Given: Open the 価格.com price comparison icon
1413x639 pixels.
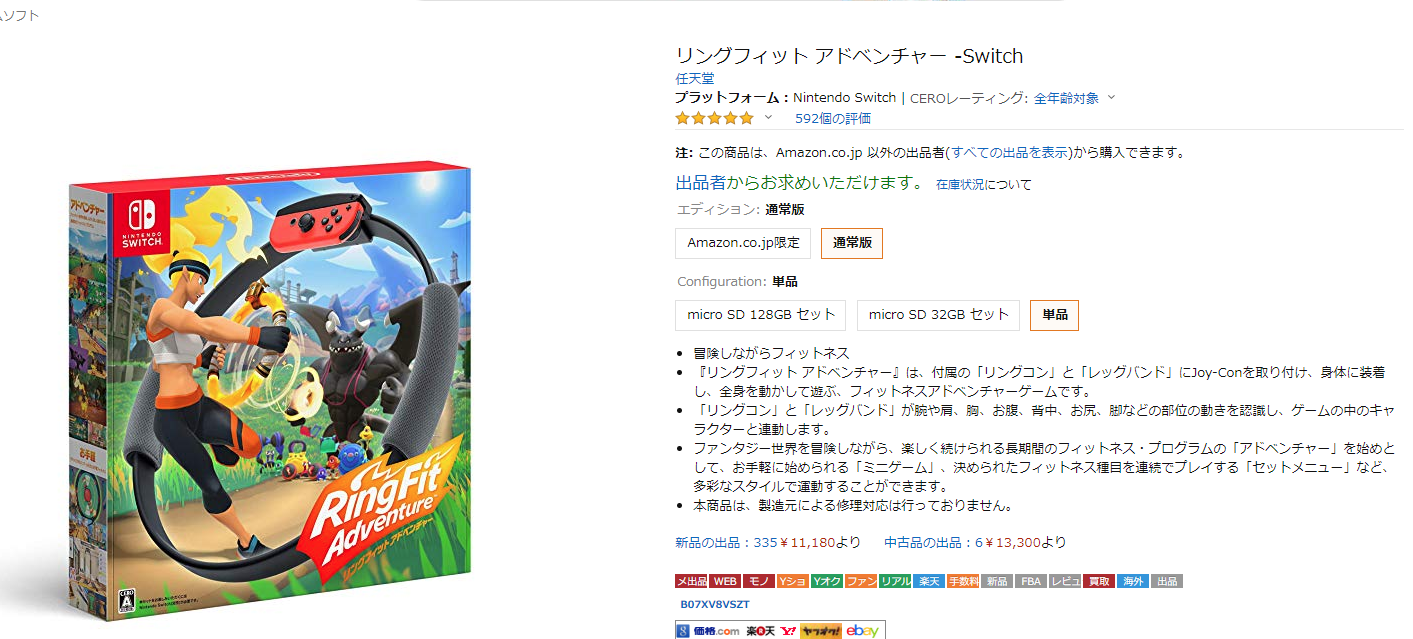Looking at the screenshot, I should [716, 631].
